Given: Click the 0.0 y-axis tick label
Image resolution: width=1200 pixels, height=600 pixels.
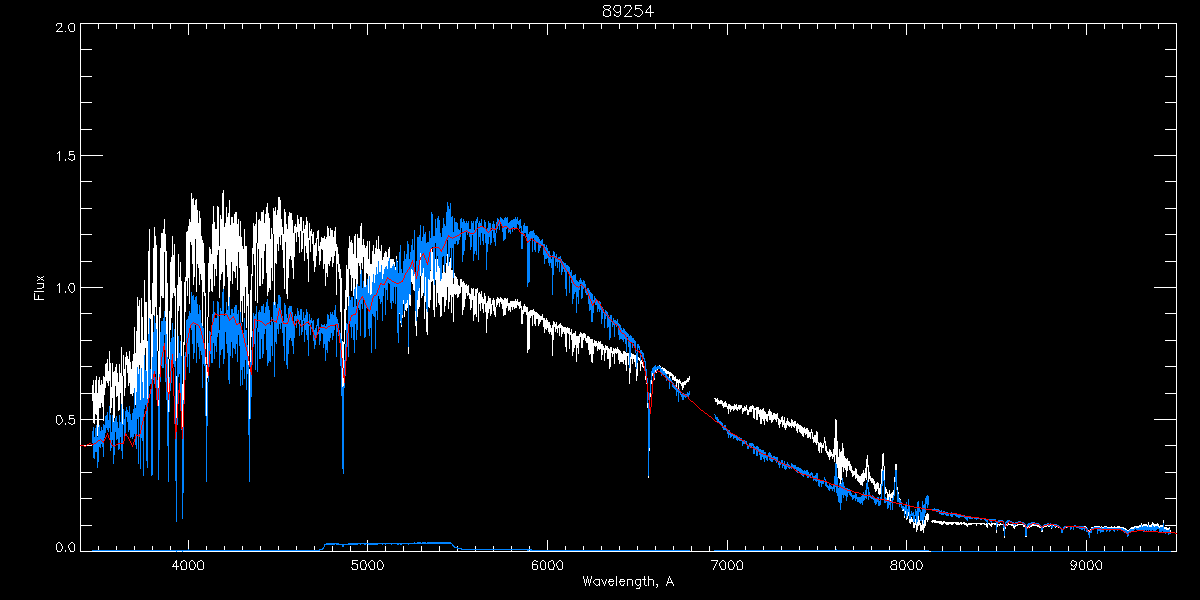Looking at the screenshot, I should (65, 548).
